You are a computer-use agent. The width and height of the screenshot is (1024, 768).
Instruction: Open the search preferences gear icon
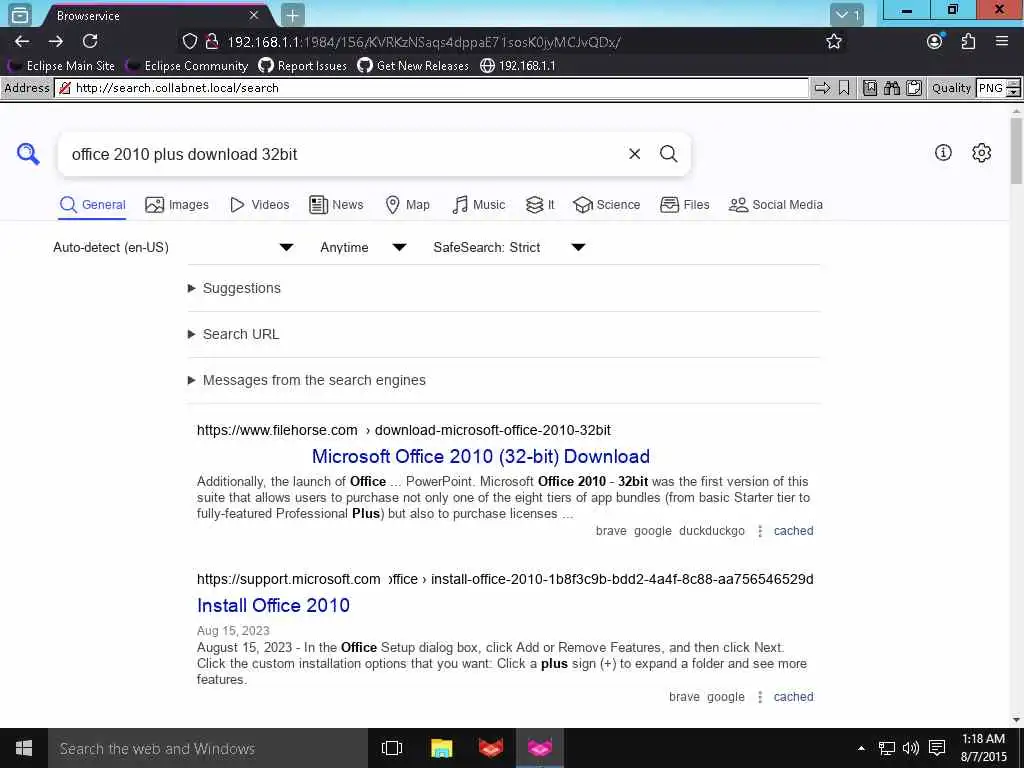point(982,153)
